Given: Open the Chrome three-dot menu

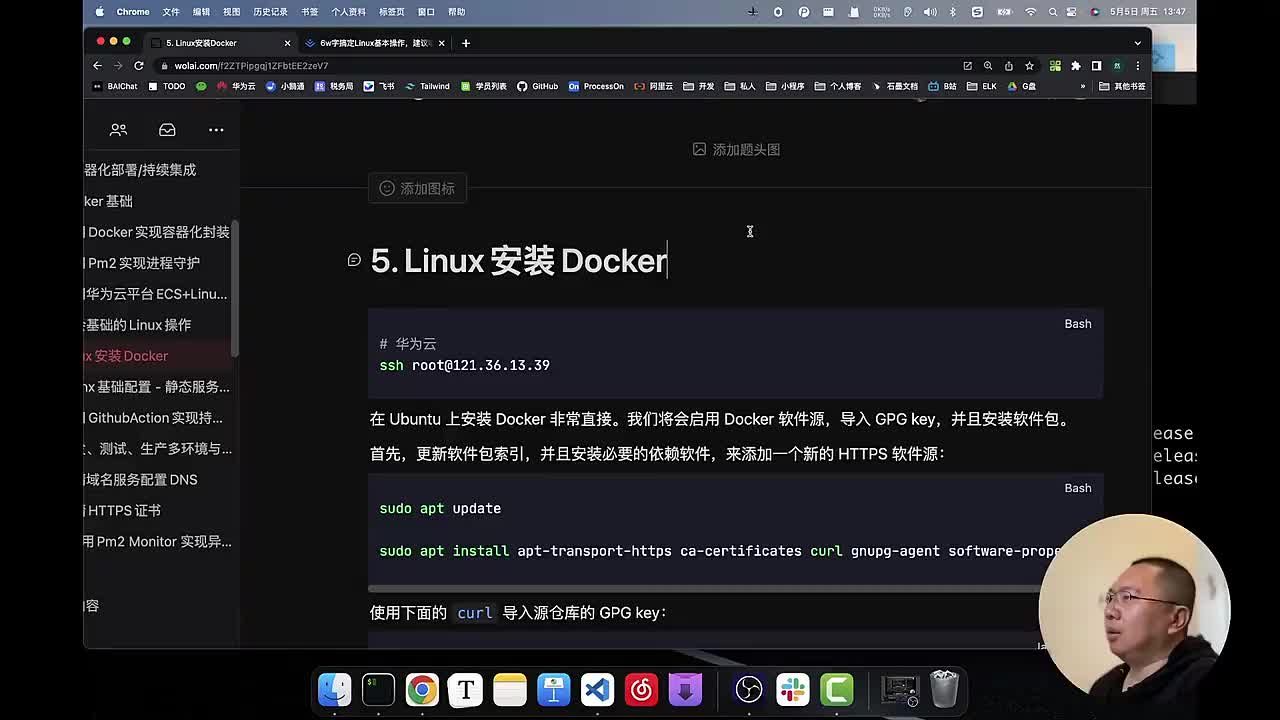Looking at the screenshot, I should coord(1137,66).
